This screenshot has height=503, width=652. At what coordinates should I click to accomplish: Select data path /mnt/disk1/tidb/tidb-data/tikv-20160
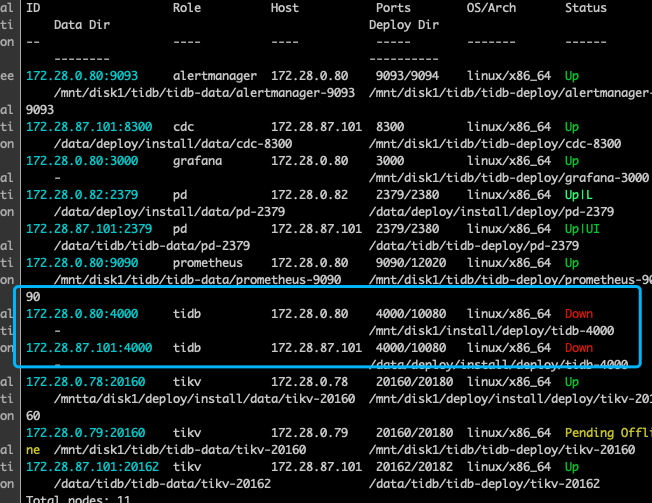pos(180,450)
